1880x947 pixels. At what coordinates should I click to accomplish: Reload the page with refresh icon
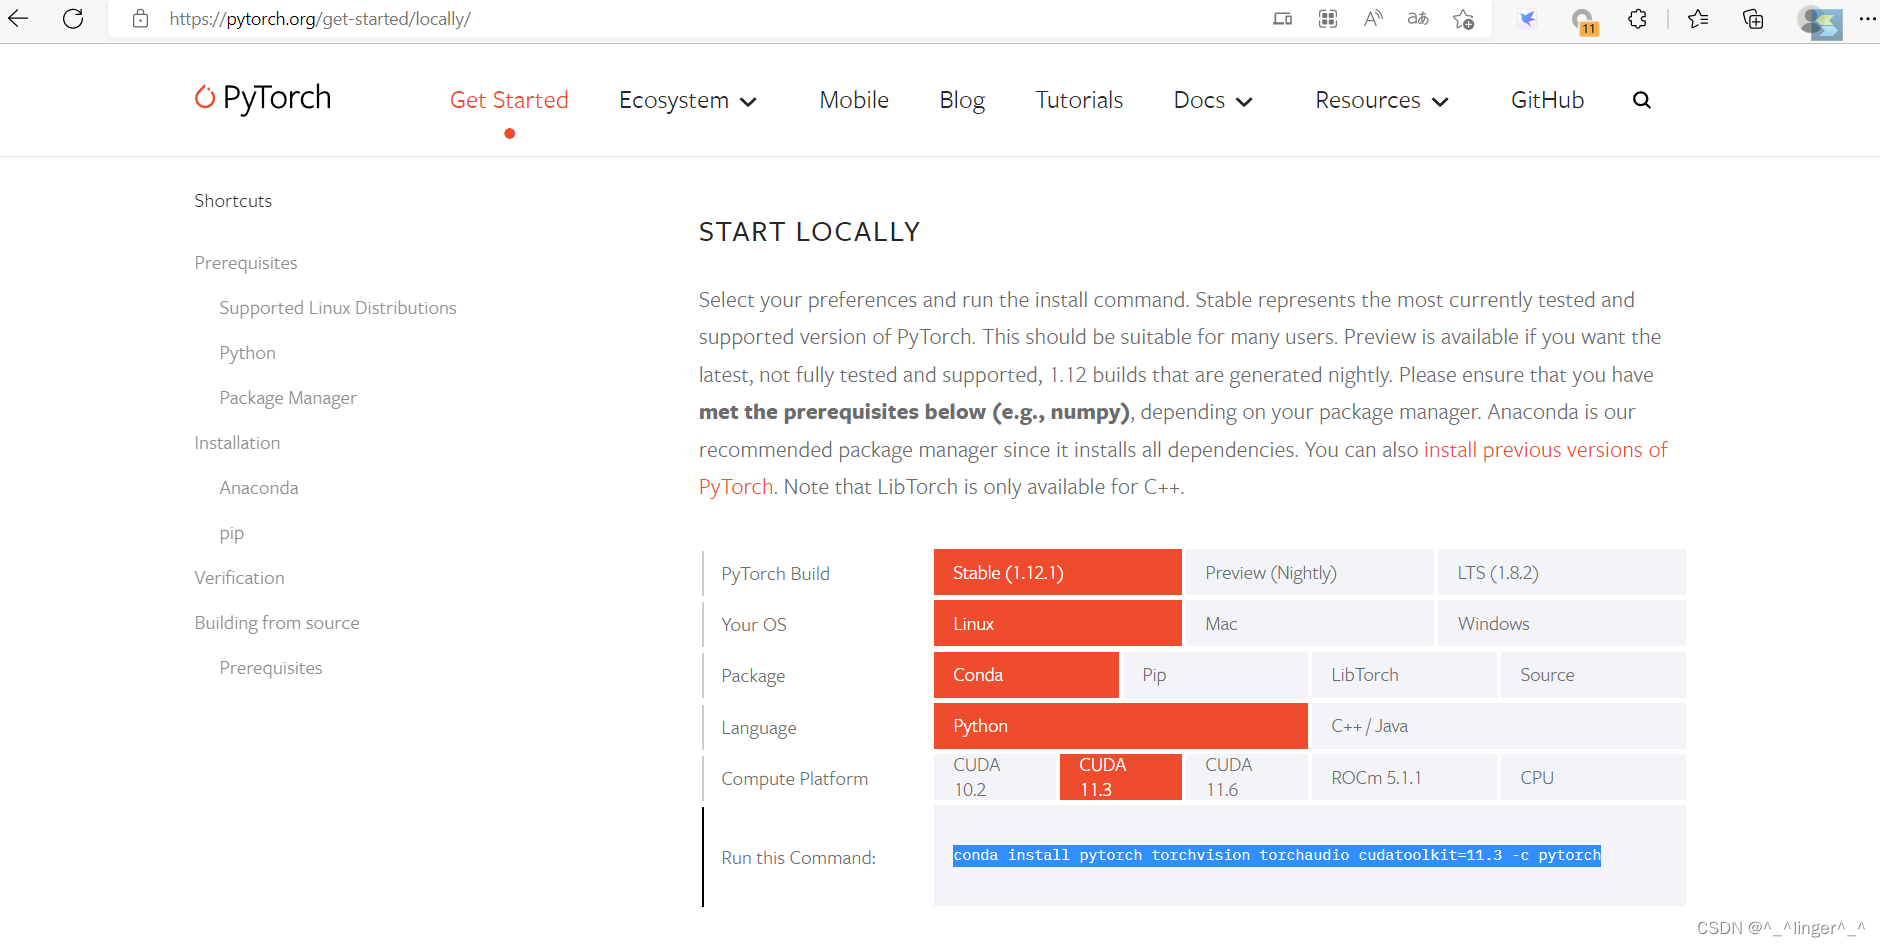pos(73,18)
